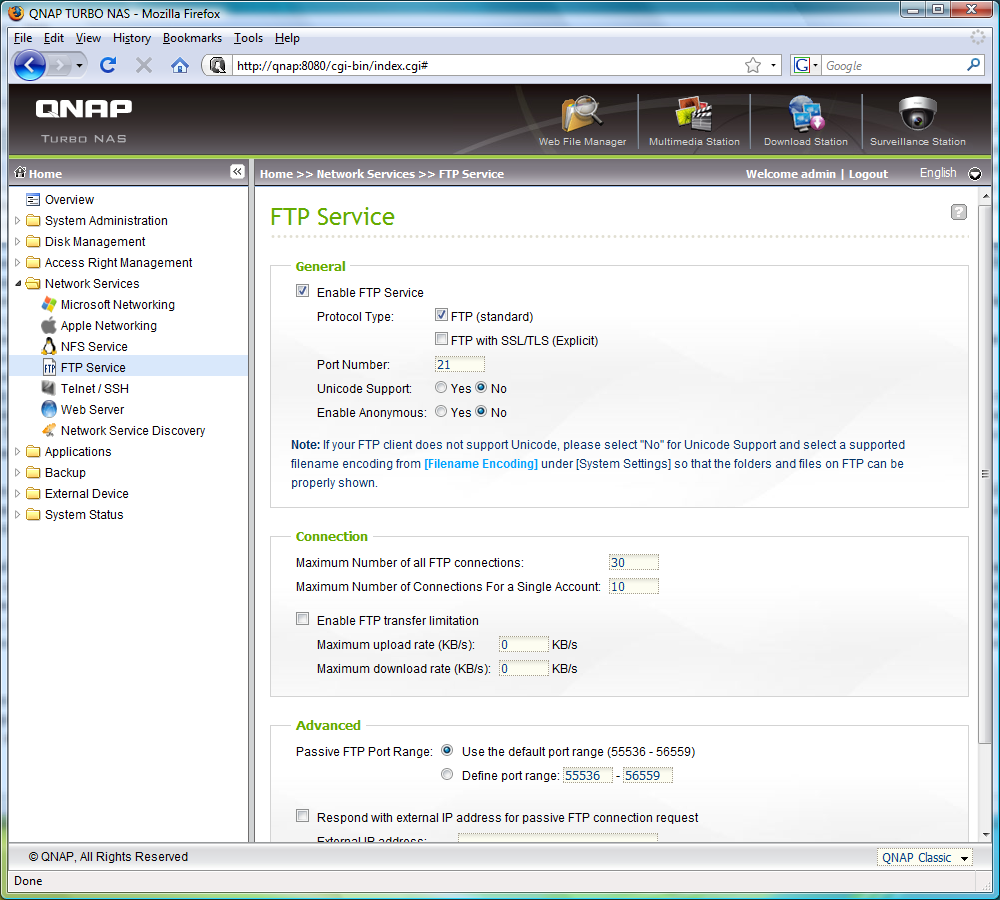The height and width of the screenshot is (900, 1000).
Task: Expand Applications folder
Action: click(18, 451)
